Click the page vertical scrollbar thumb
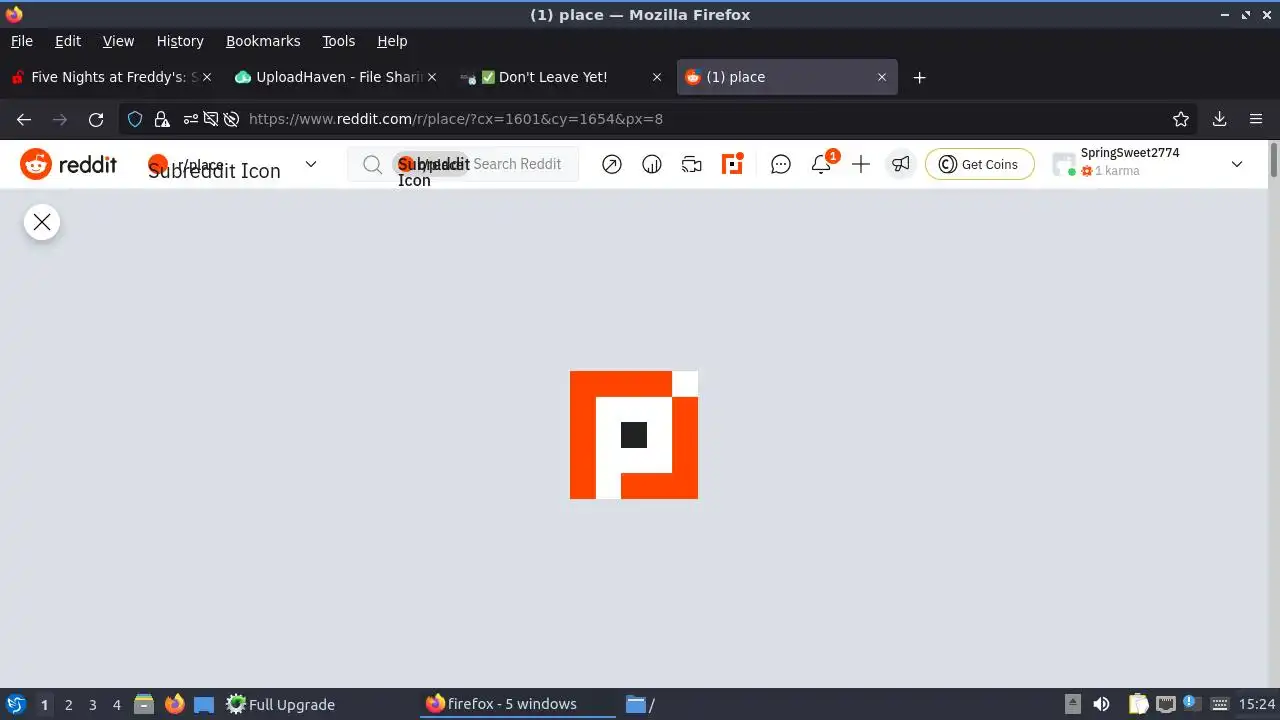The height and width of the screenshot is (720, 1280). 1273,162
